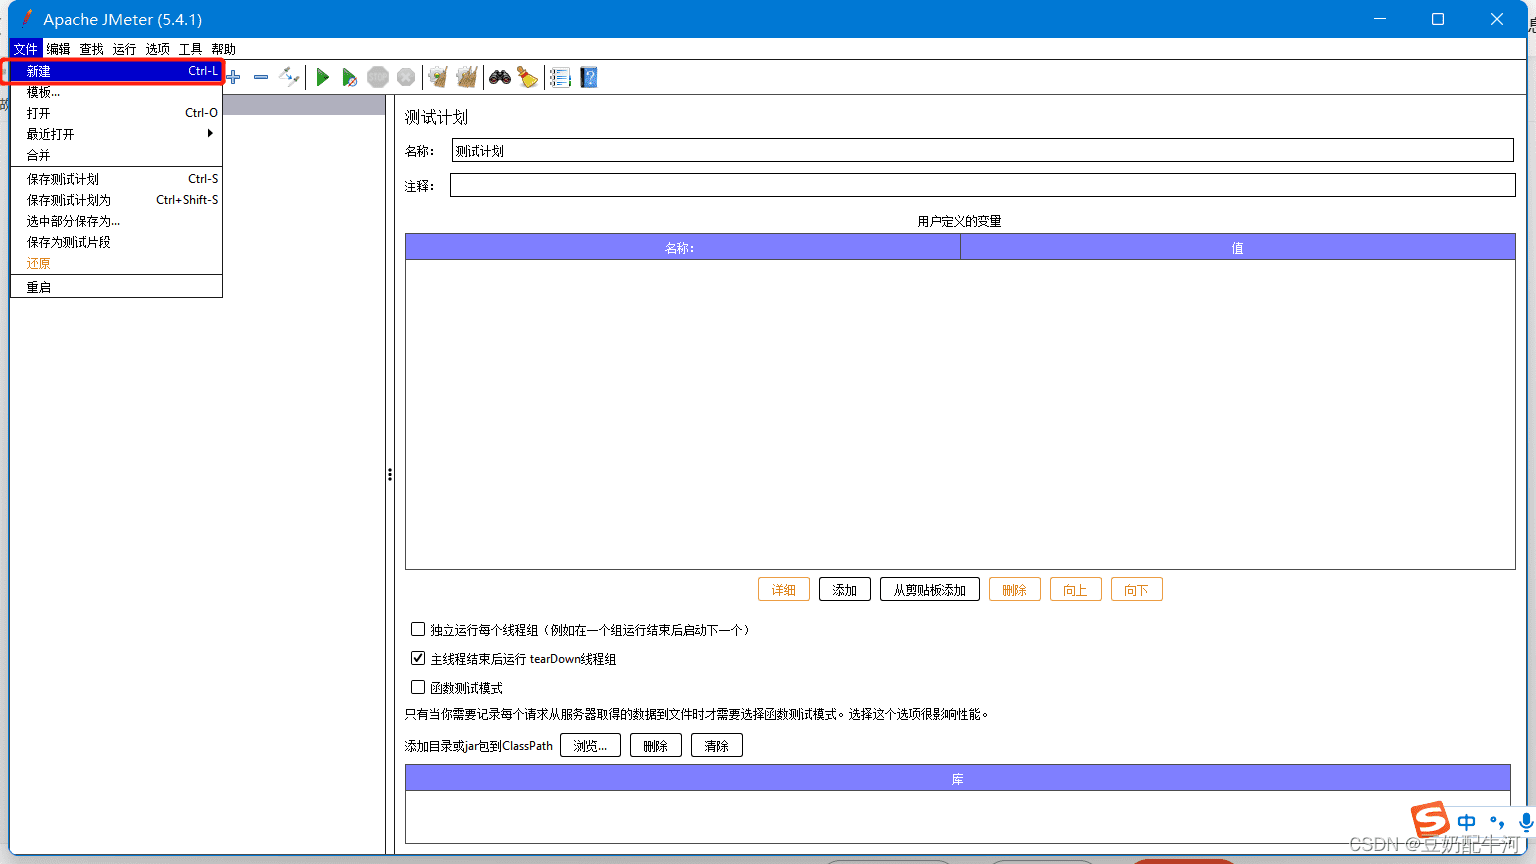Click the 名称 text field
1536x864 pixels.
click(983, 150)
